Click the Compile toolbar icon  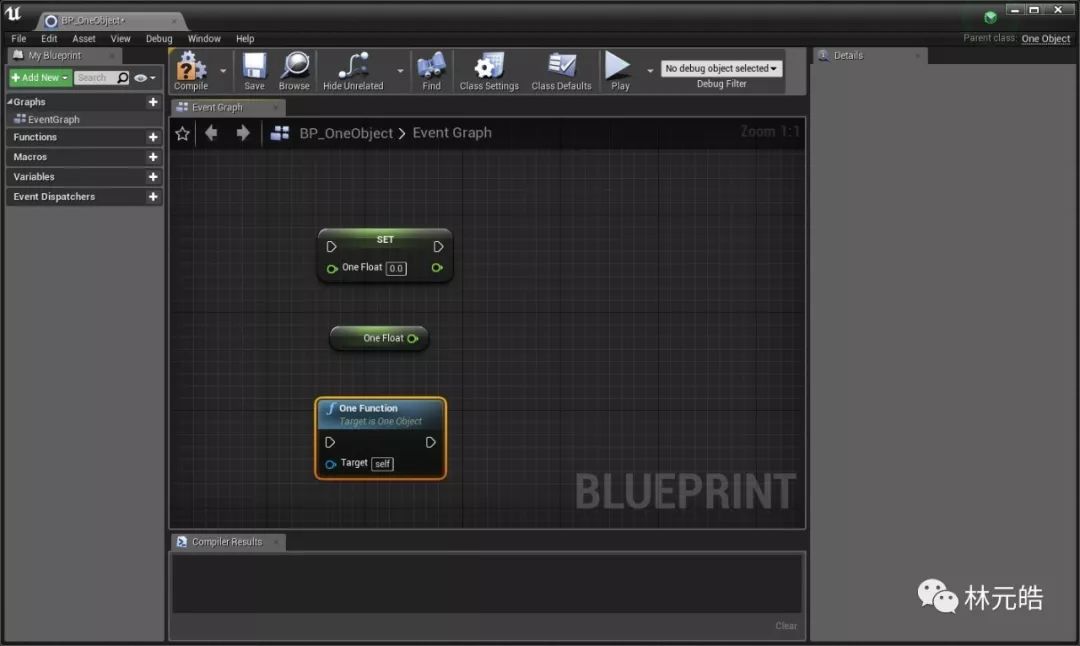pyautogui.click(x=190, y=68)
